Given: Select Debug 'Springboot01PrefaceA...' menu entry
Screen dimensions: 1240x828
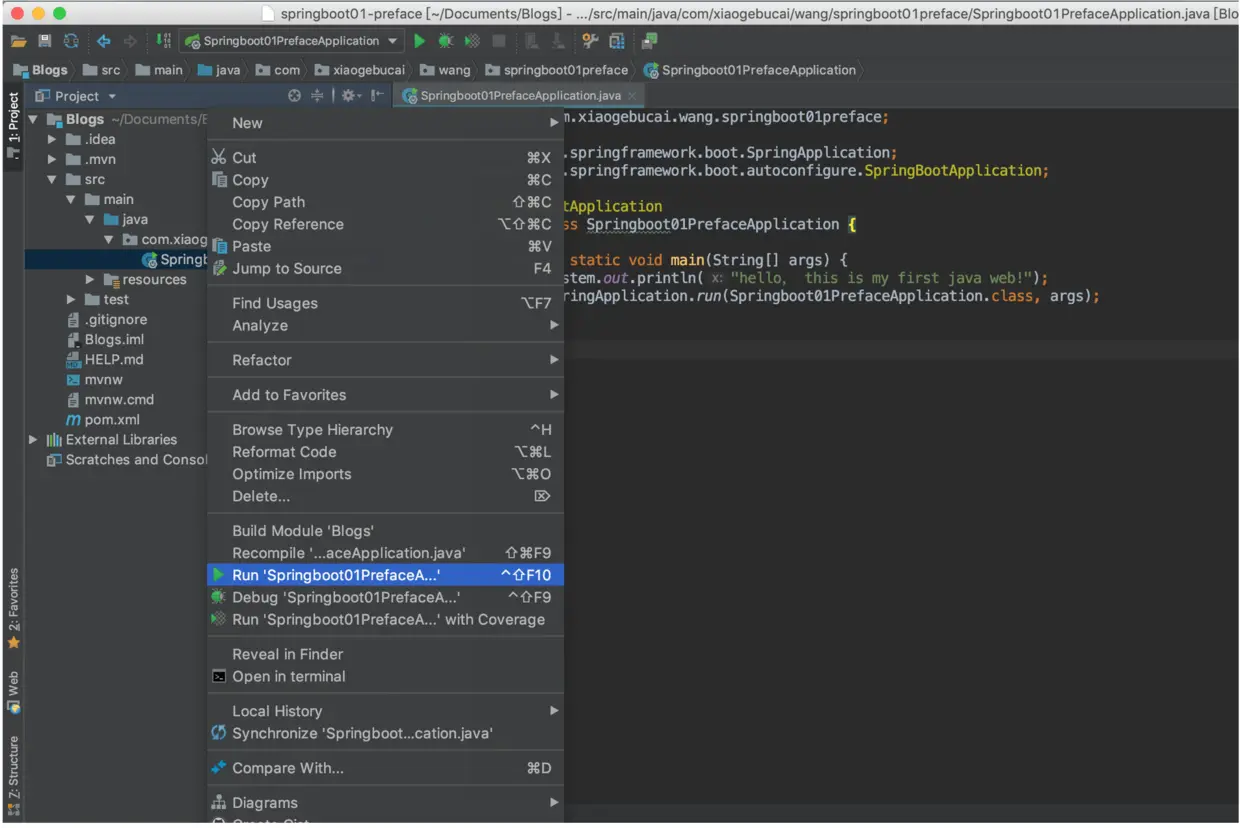Looking at the screenshot, I should [385, 597].
